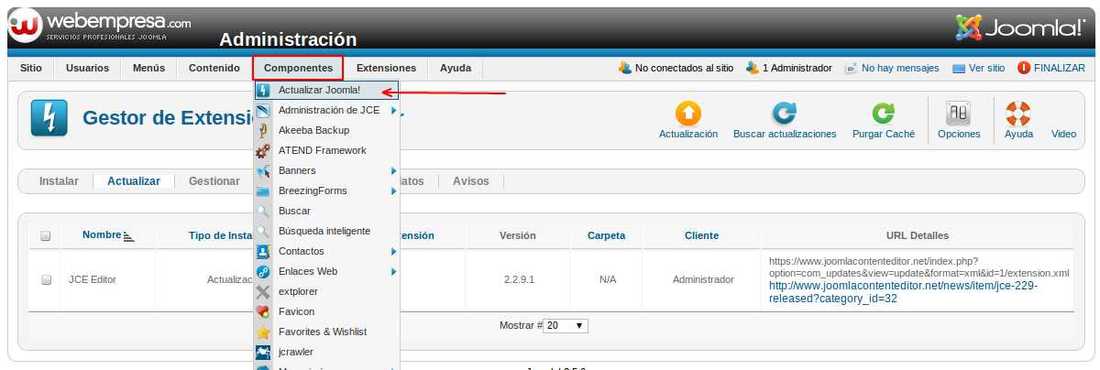Image resolution: width=1100 pixels, height=370 pixels.
Task: Click the No hay mensajes link
Action: click(900, 68)
